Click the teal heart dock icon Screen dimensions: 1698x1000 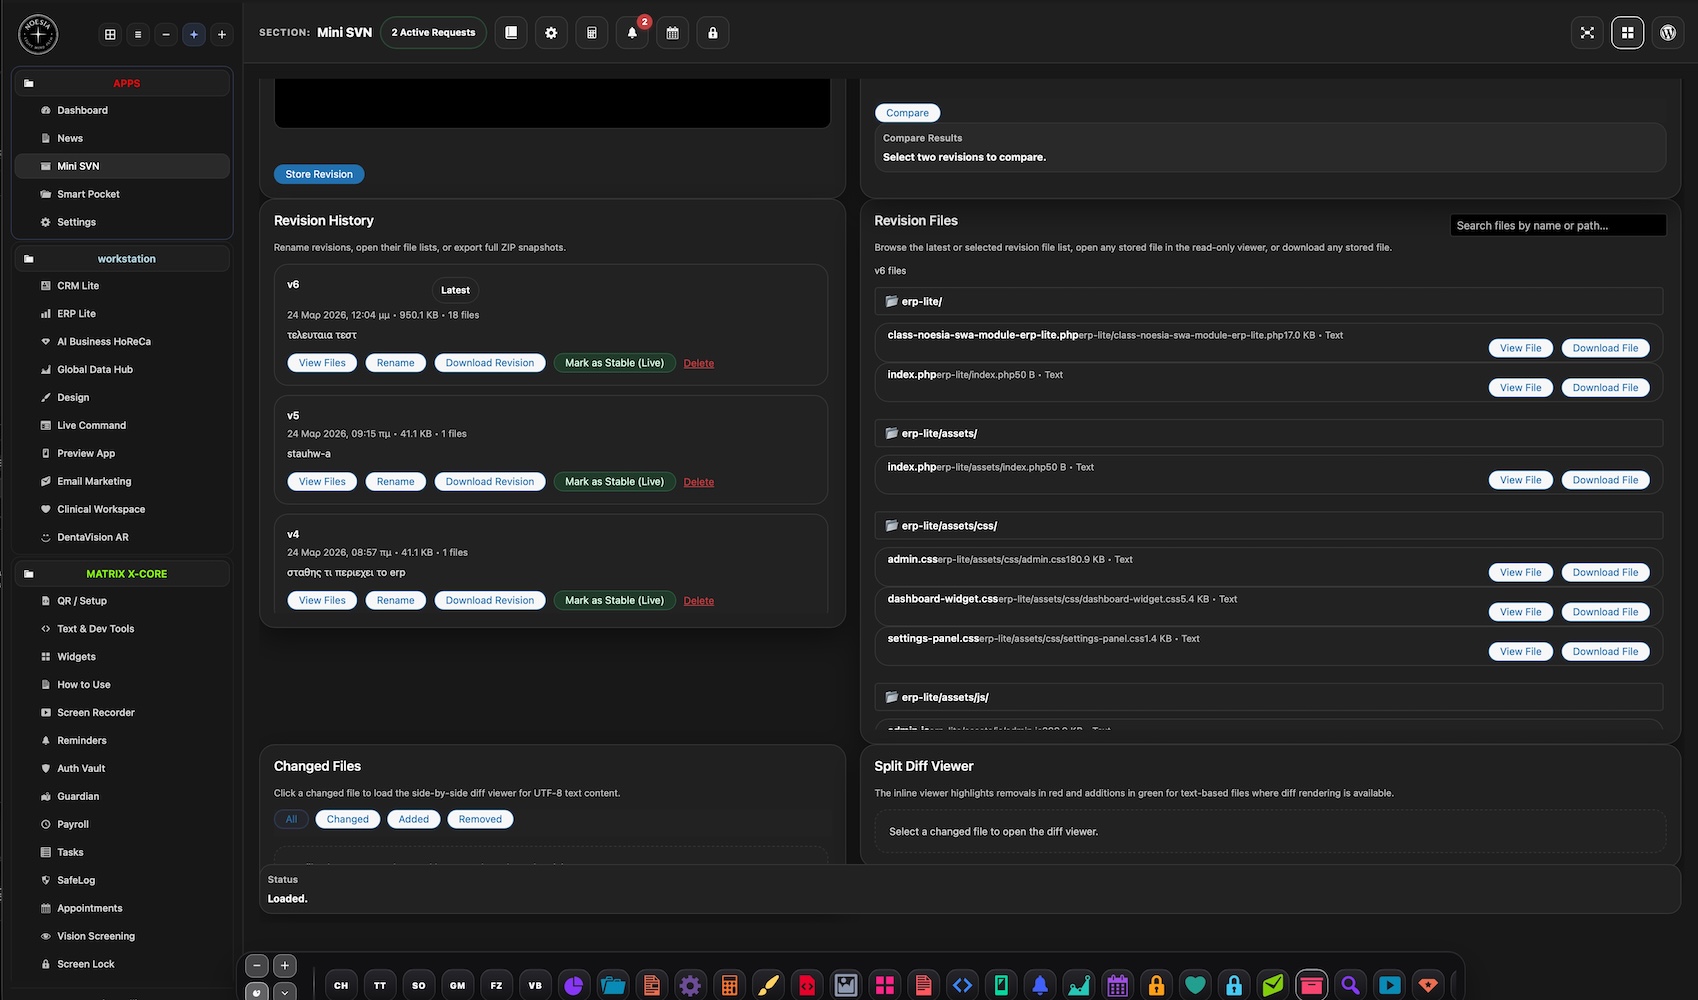pyautogui.click(x=1195, y=985)
